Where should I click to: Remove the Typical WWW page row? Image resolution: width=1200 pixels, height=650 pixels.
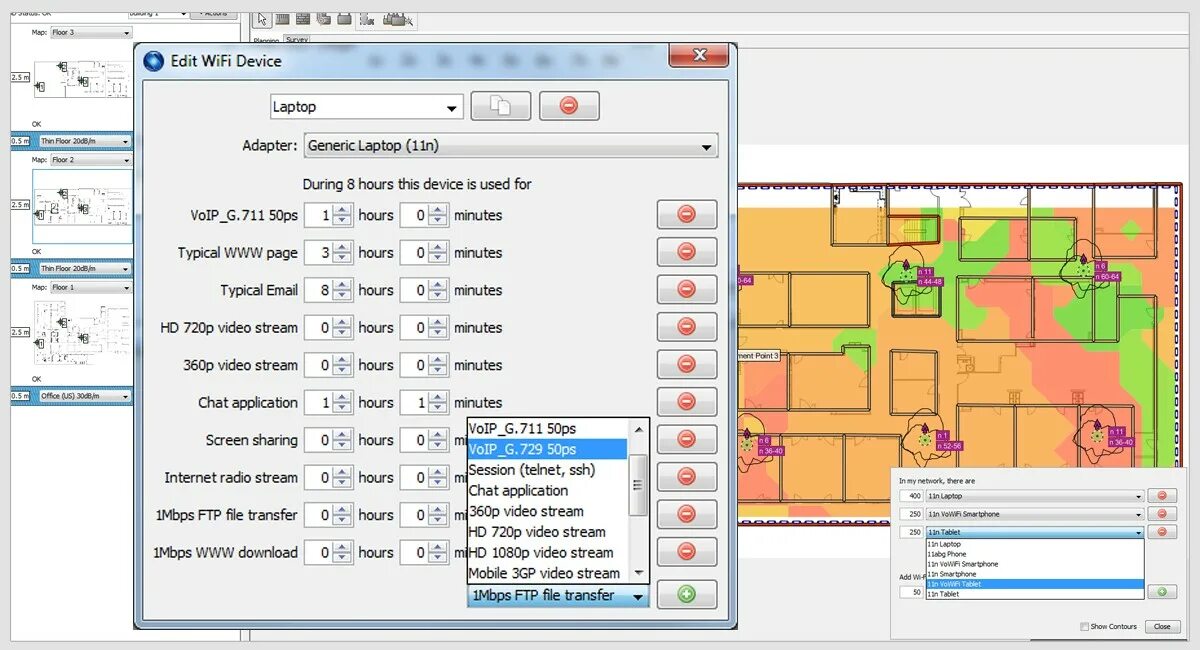687,252
